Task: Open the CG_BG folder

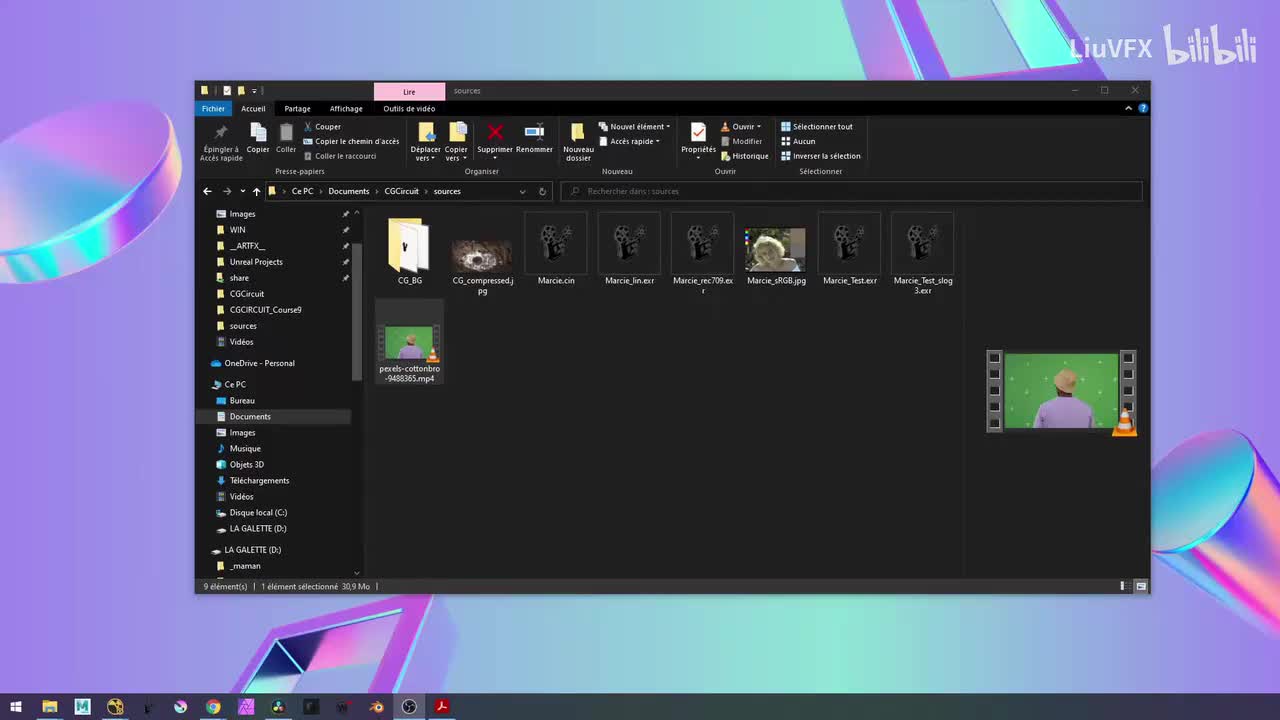Action: [x=409, y=251]
